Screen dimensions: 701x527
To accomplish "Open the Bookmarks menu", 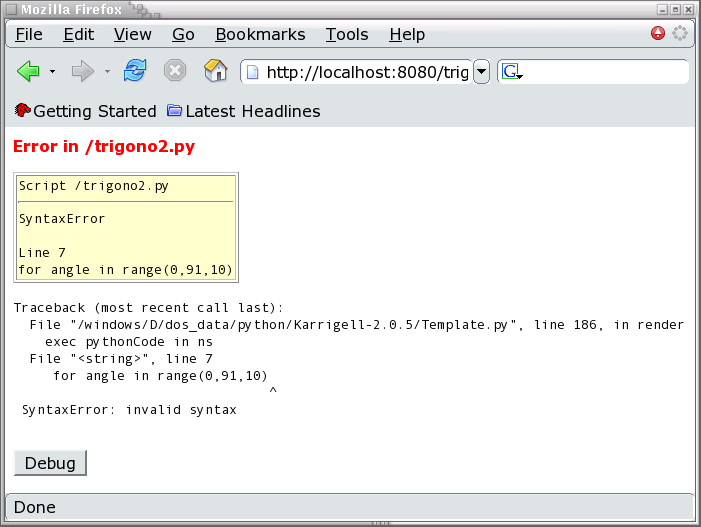I will pos(260,34).
